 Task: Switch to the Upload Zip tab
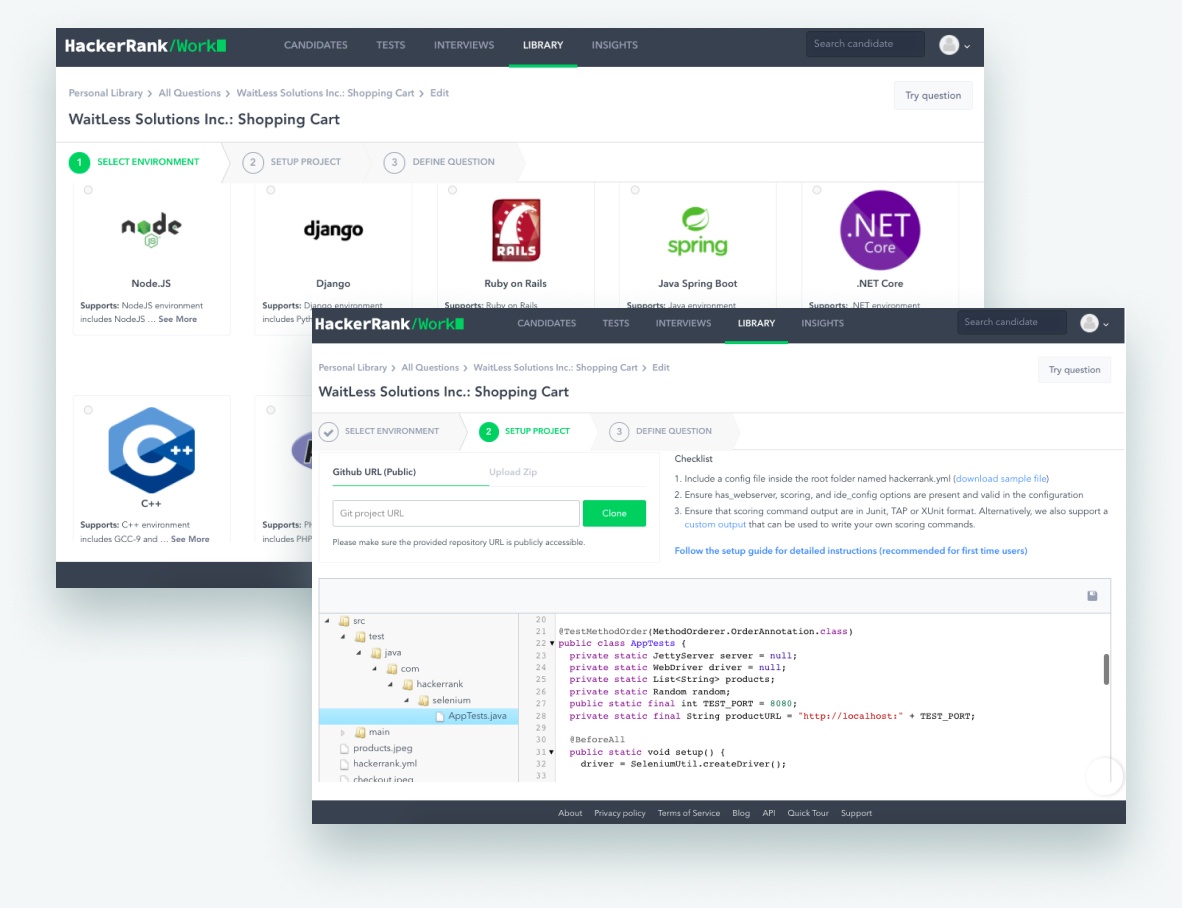point(513,472)
